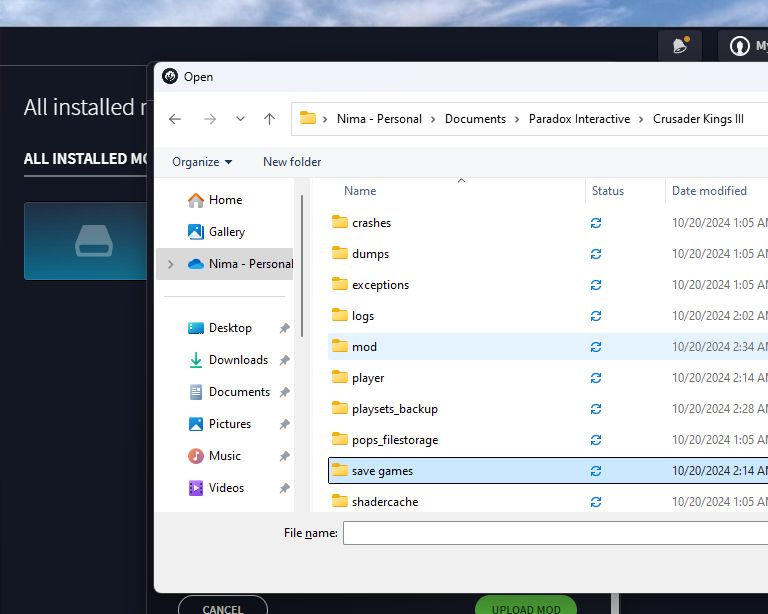
Task: Click the sync status icon for mod folder
Action: pos(596,347)
